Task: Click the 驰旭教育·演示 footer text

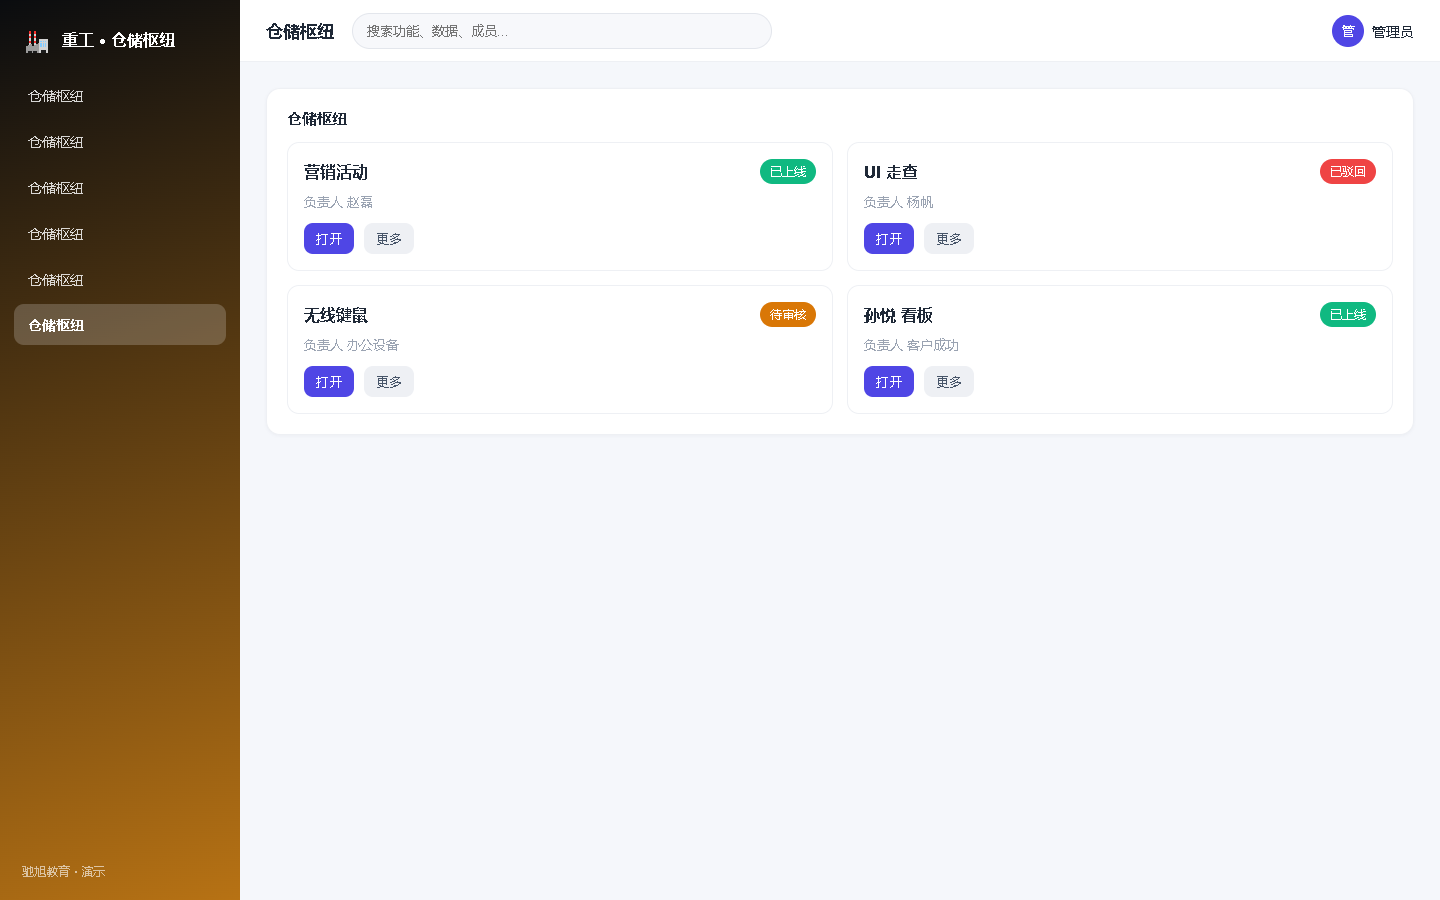Action: click(64, 872)
